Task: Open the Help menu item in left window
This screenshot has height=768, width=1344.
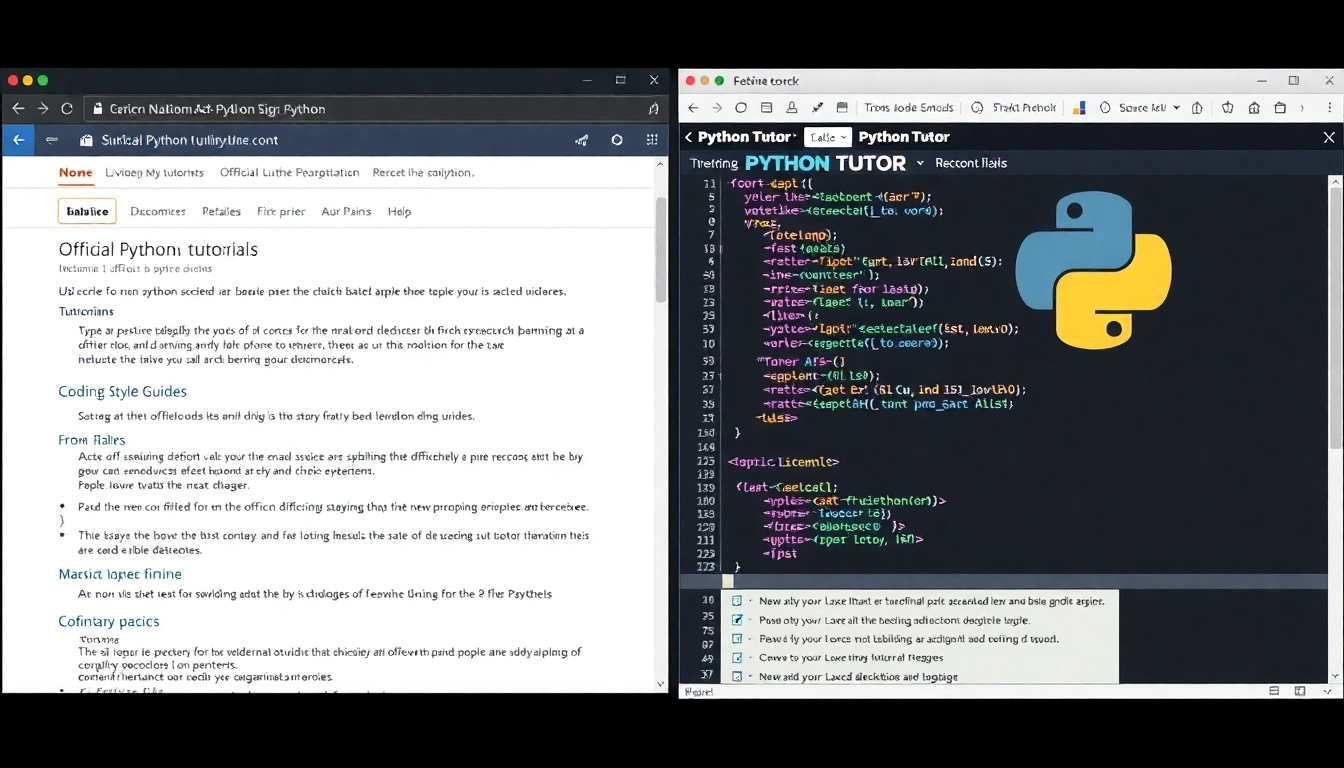Action: click(x=399, y=211)
